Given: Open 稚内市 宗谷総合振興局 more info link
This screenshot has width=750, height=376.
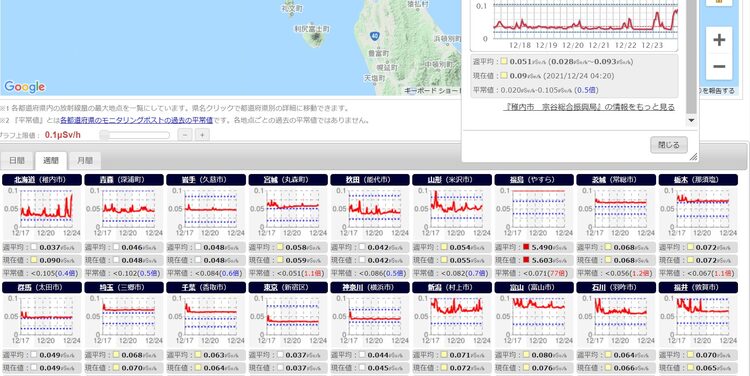Looking at the screenshot, I should tap(589, 107).
